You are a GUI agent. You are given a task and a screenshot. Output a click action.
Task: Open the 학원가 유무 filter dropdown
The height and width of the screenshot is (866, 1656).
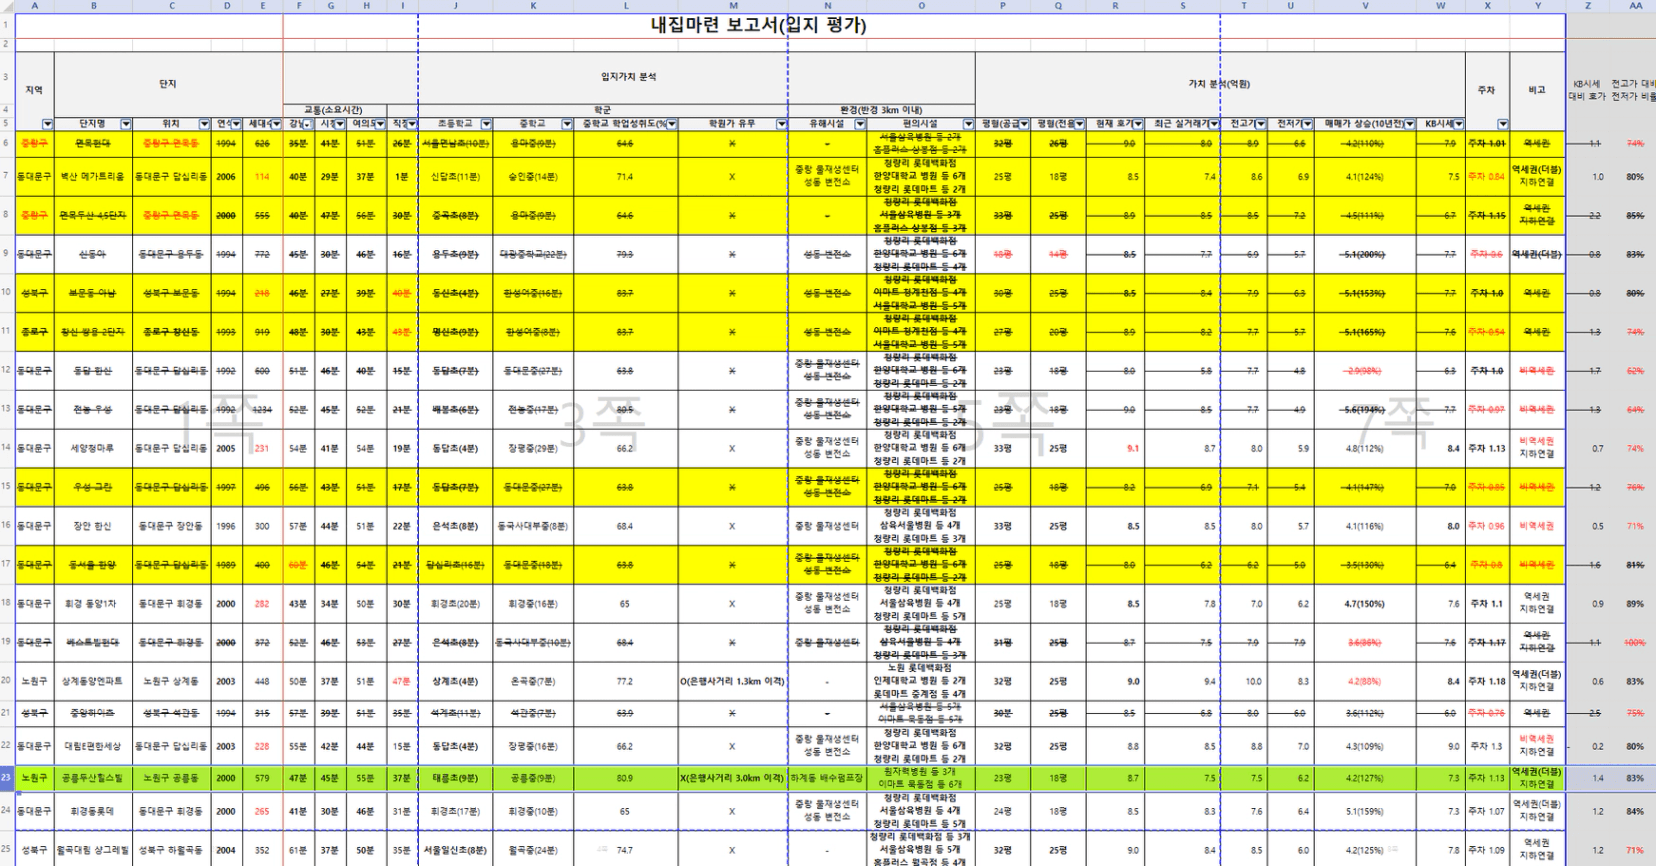point(781,124)
